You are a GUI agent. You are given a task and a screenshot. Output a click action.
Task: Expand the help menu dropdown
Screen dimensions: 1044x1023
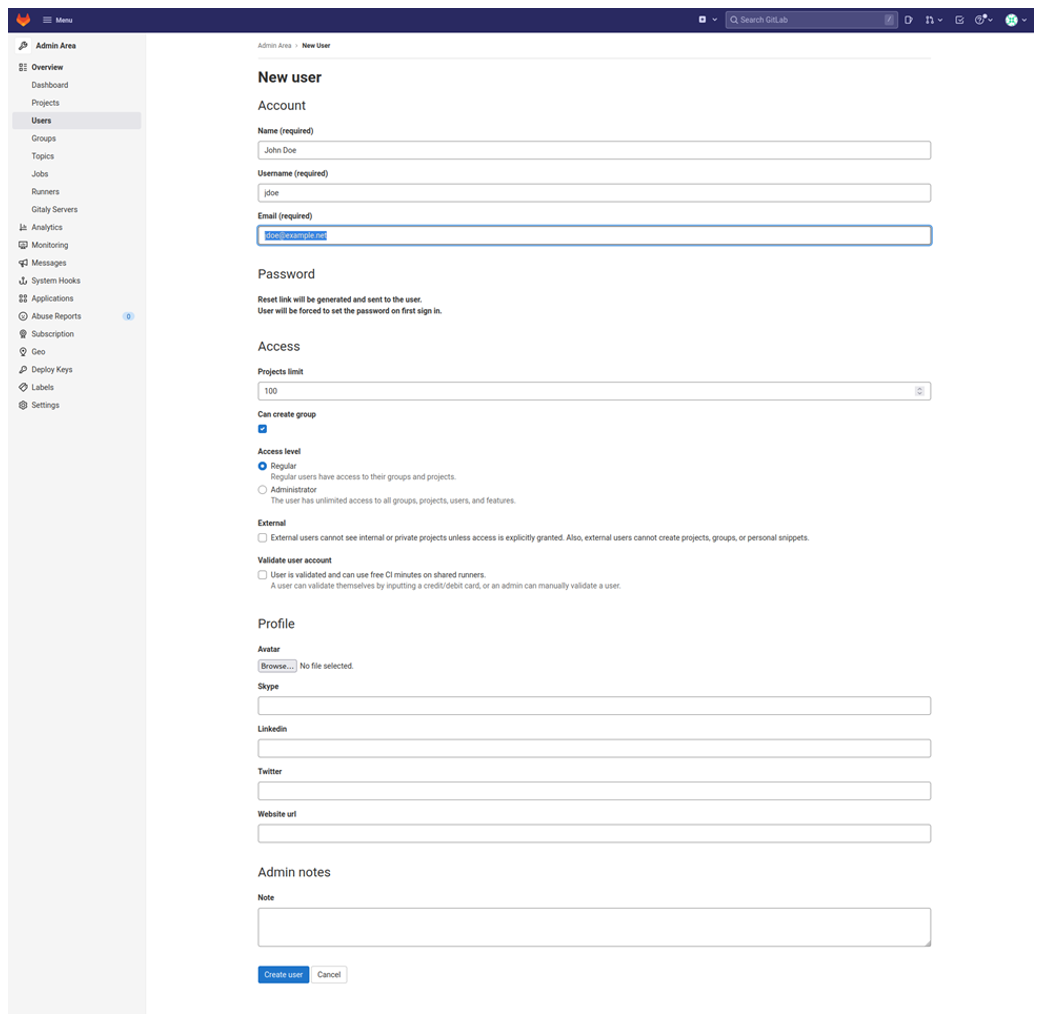[x=979, y=19]
